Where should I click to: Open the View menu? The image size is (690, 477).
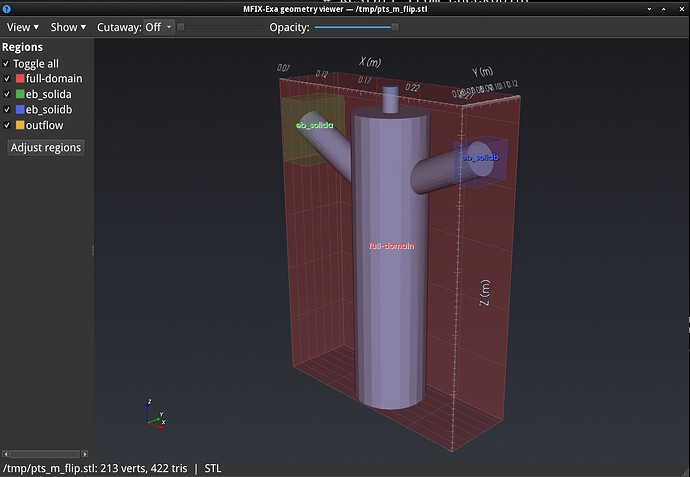coord(23,27)
